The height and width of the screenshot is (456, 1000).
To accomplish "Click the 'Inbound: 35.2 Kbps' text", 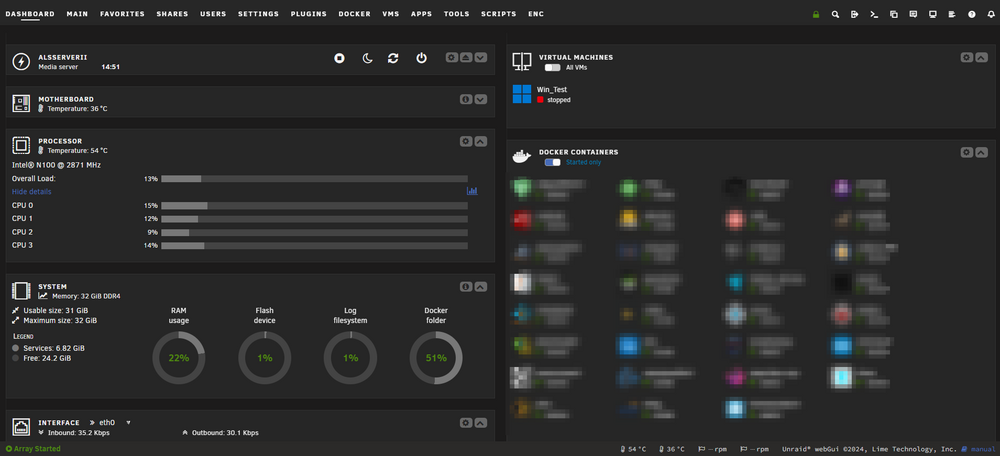I will point(78,433).
